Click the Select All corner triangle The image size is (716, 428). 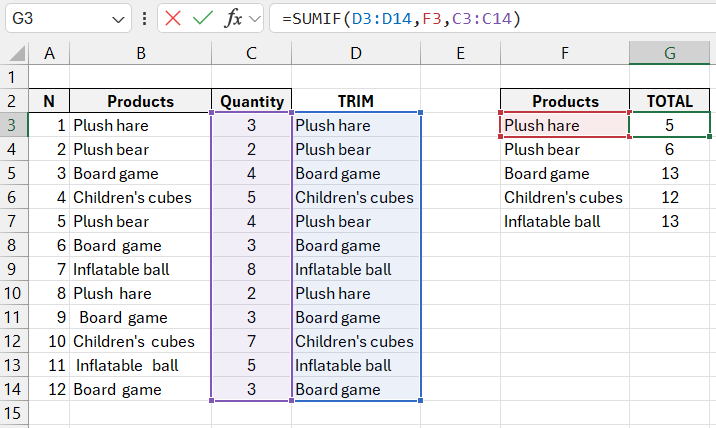tap(14, 53)
